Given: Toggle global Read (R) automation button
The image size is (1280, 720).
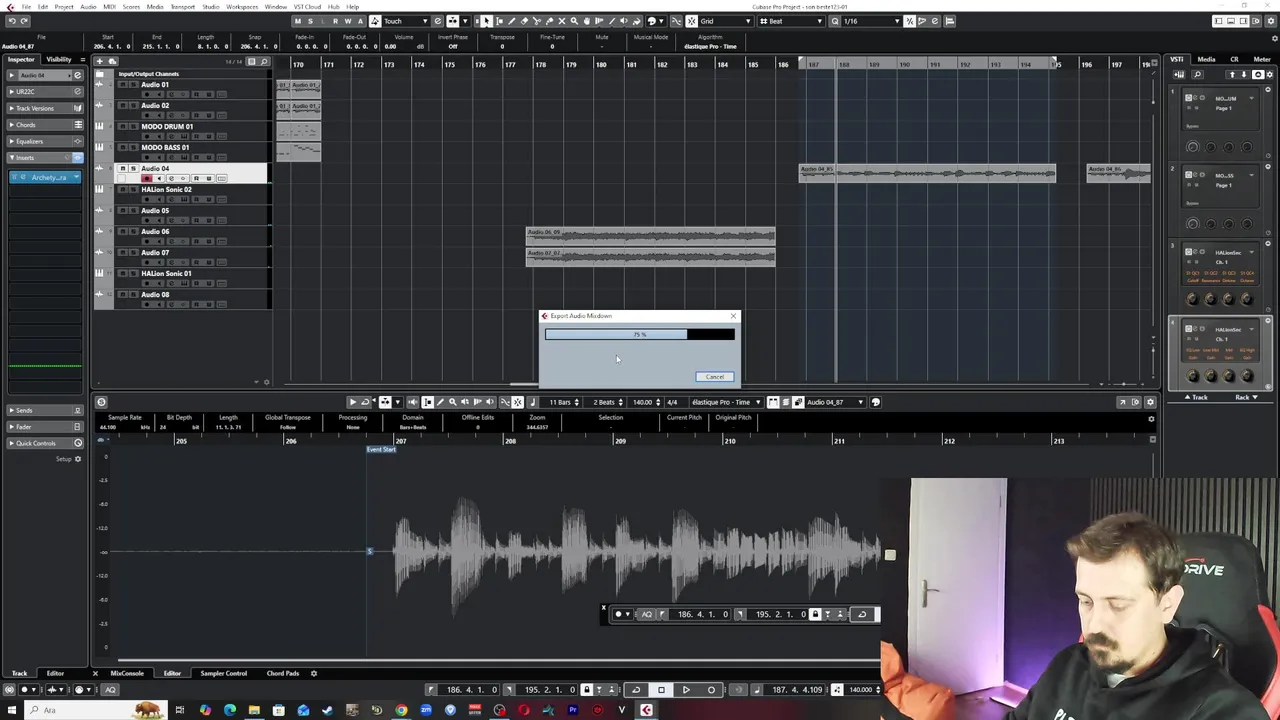Looking at the screenshot, I should pos(335,21).
